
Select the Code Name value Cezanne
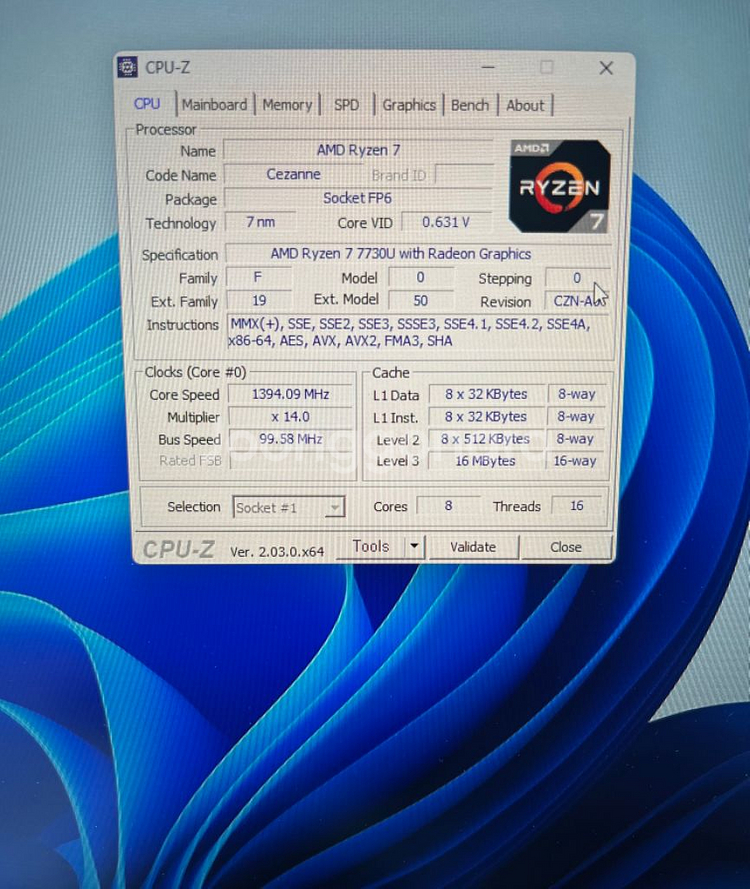pos(293,175)
